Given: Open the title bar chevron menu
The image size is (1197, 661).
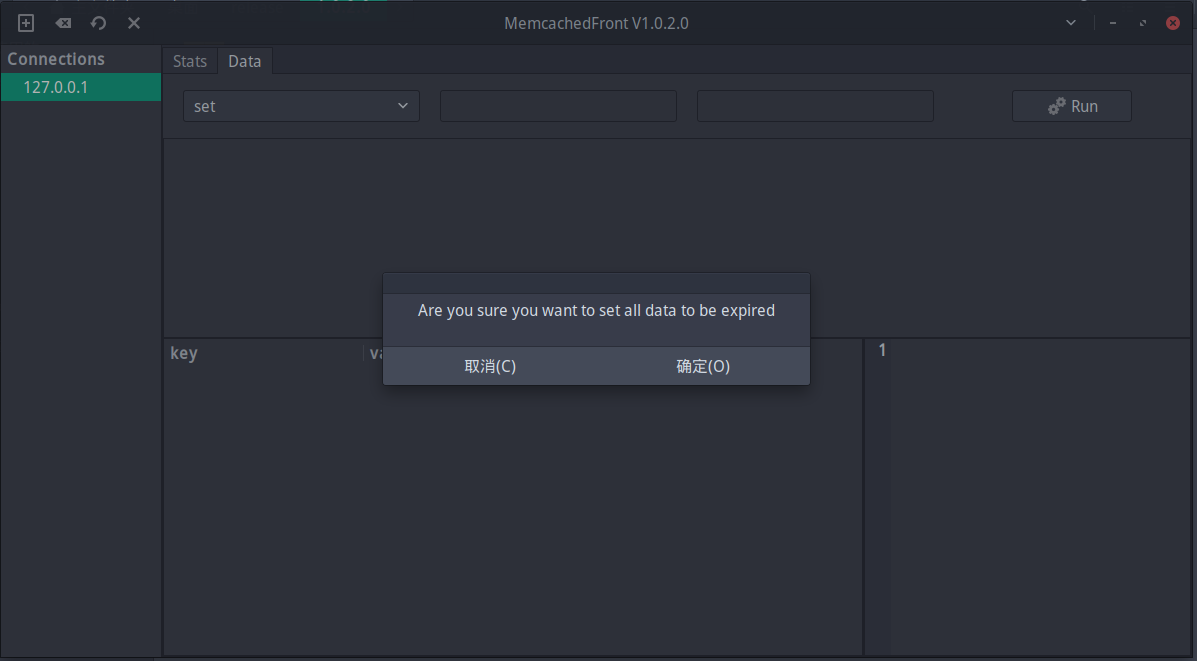Looking at the screenshot, I should pos(1071,23).
